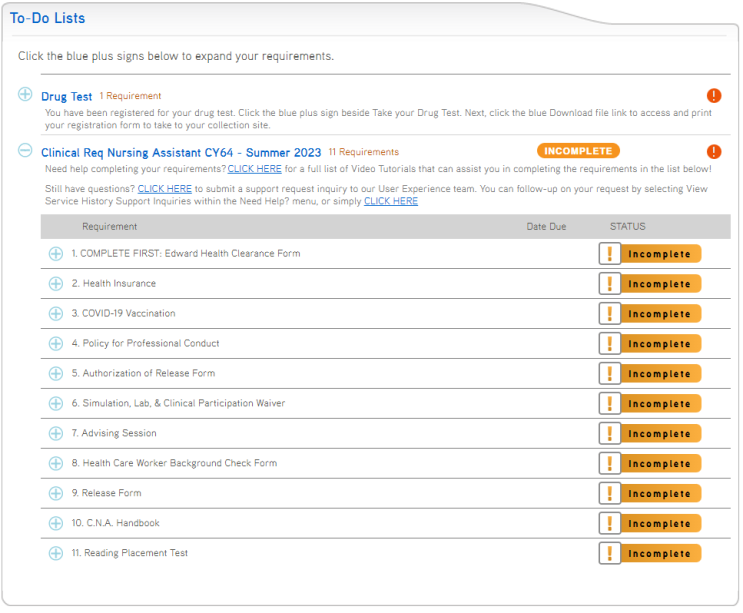Expand Edward Health Clearance Form row

56,254
